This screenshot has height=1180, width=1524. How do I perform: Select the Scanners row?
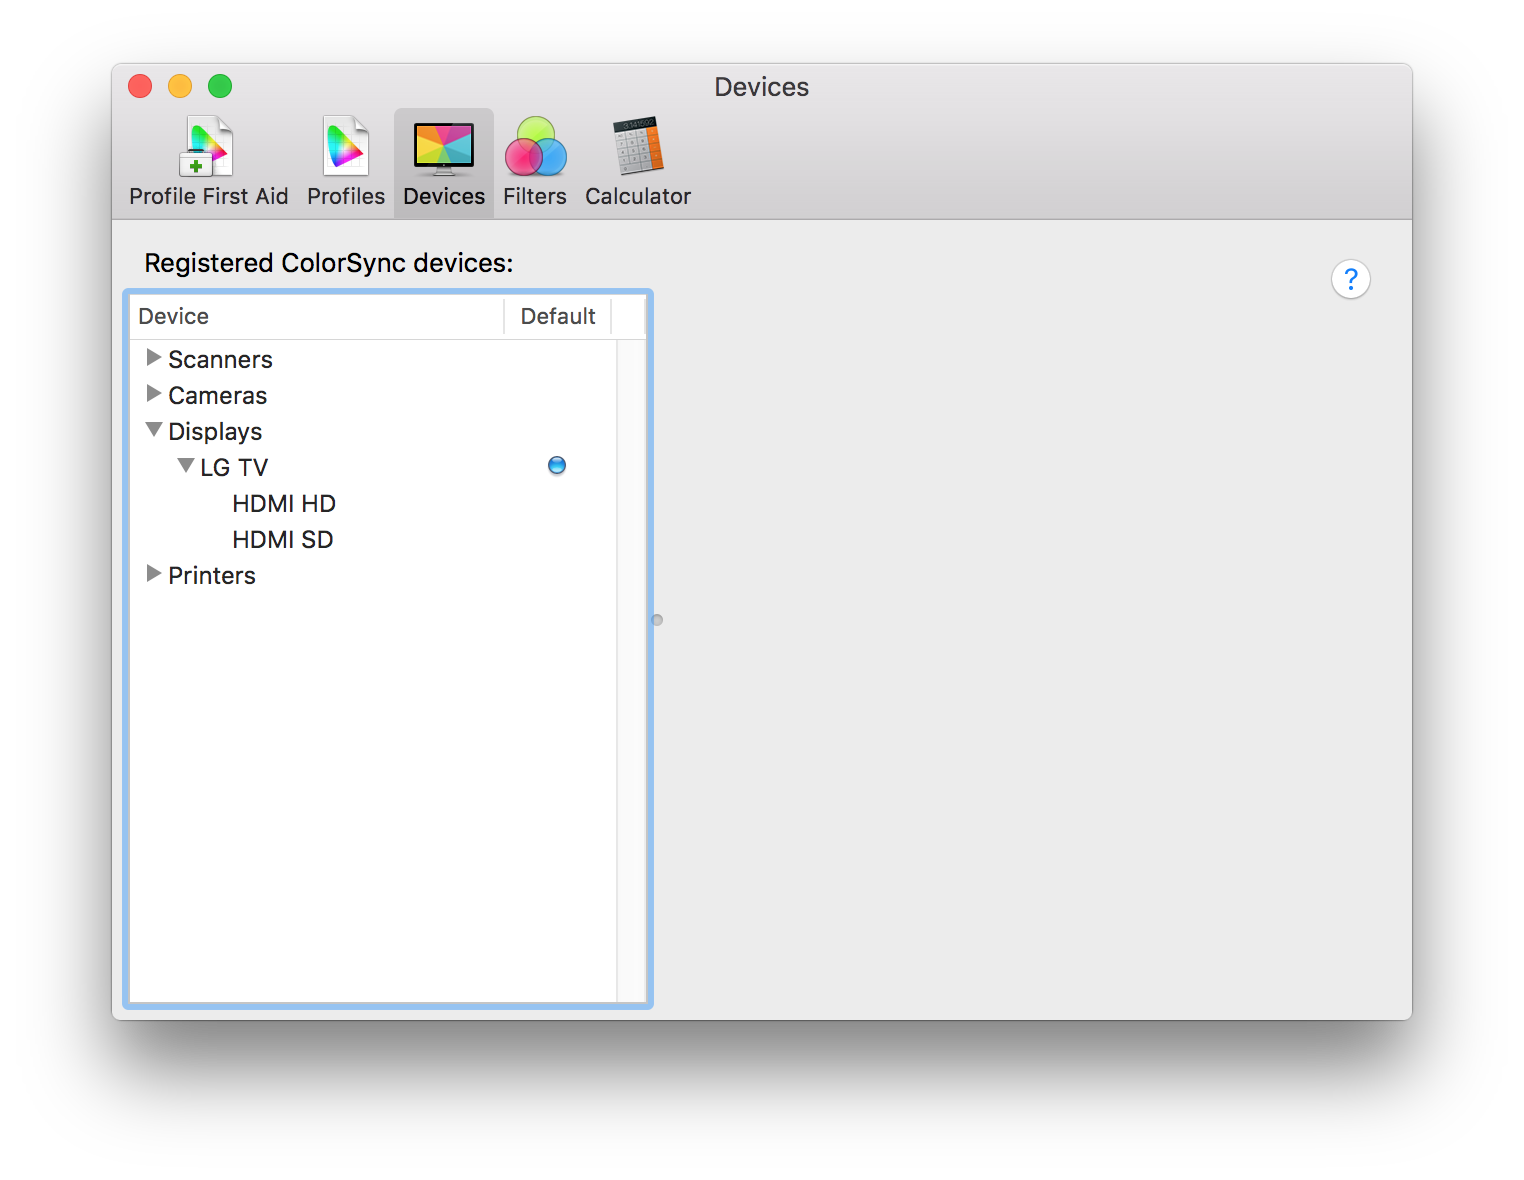(x=373, y=359)
